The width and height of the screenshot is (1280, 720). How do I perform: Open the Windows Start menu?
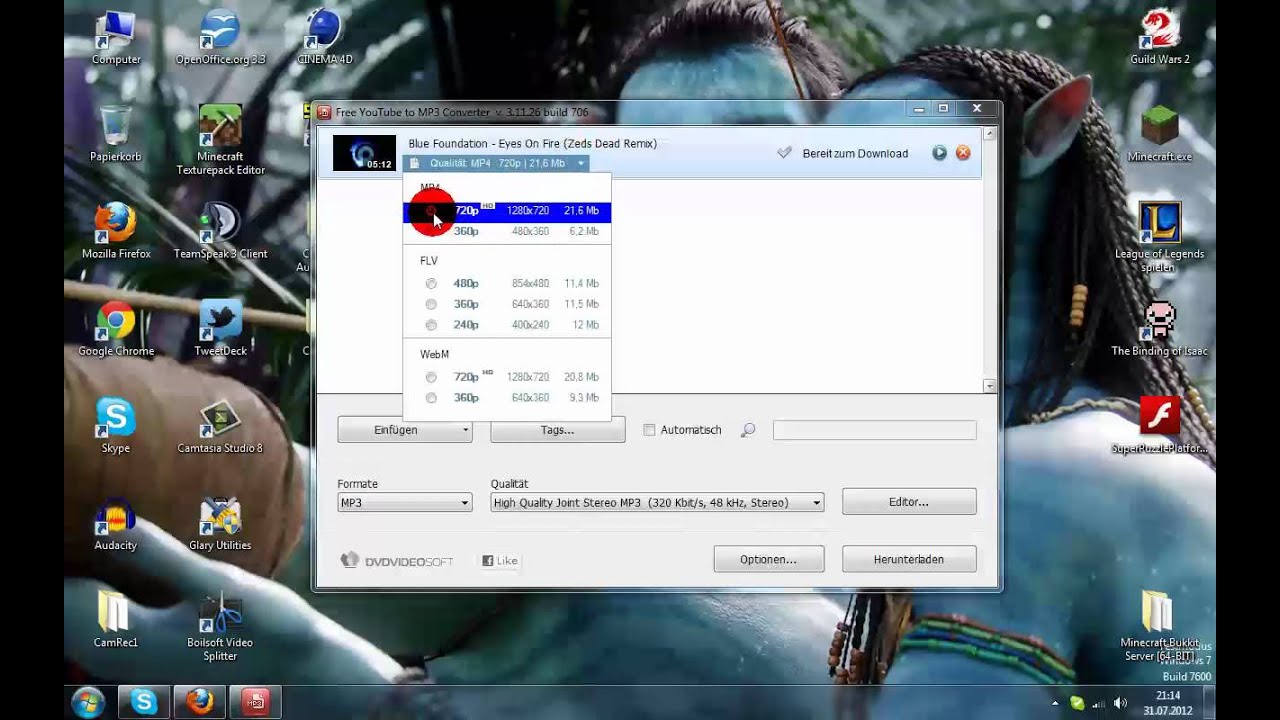pyautogui.click(x=87, y=702)
